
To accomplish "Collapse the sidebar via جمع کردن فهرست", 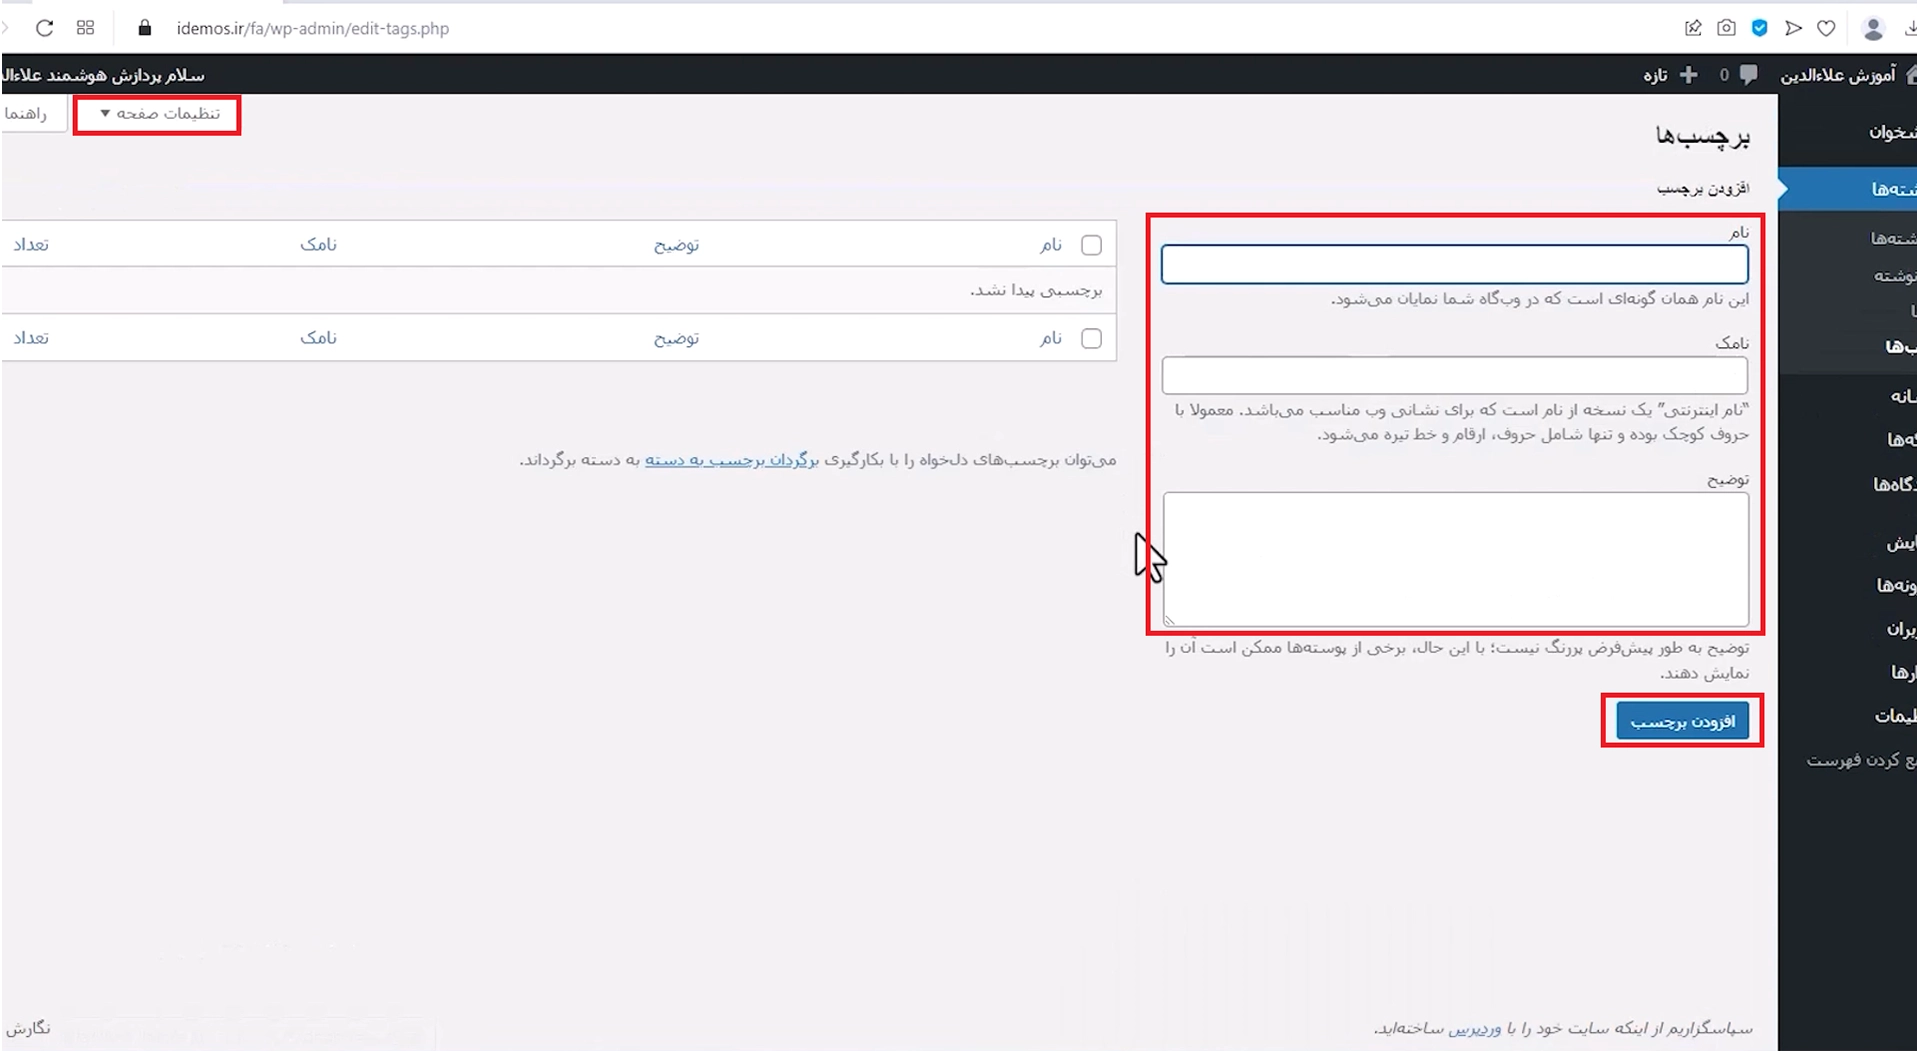I will click(x=1861, y=760).
